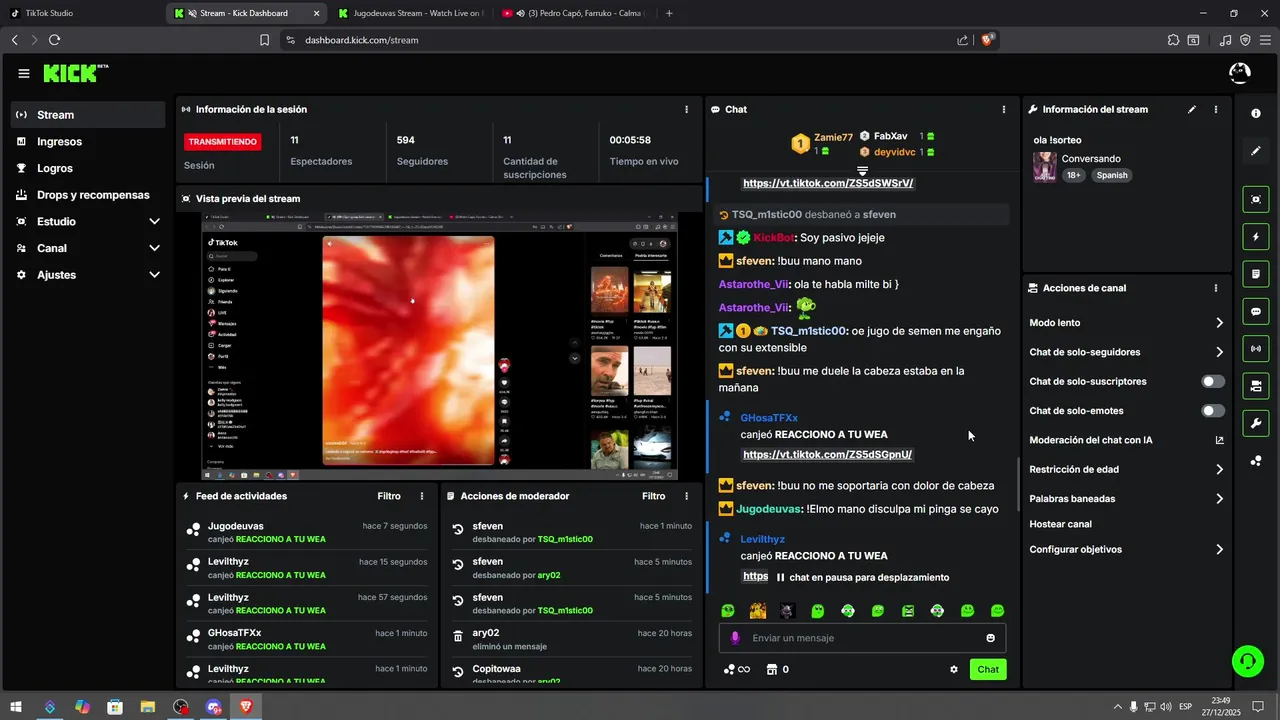Expand Chat de solo-seguidores options
The height and width of the screenshot is (720, 1280).
1219,352
